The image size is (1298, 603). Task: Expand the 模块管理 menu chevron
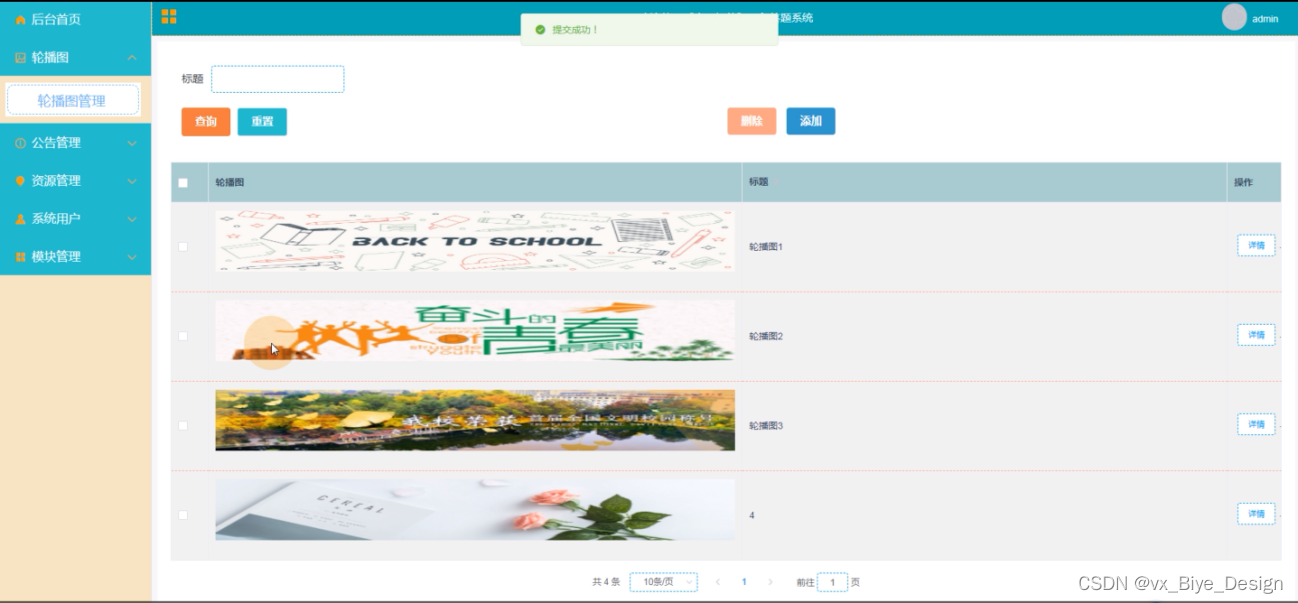(132, 257)
